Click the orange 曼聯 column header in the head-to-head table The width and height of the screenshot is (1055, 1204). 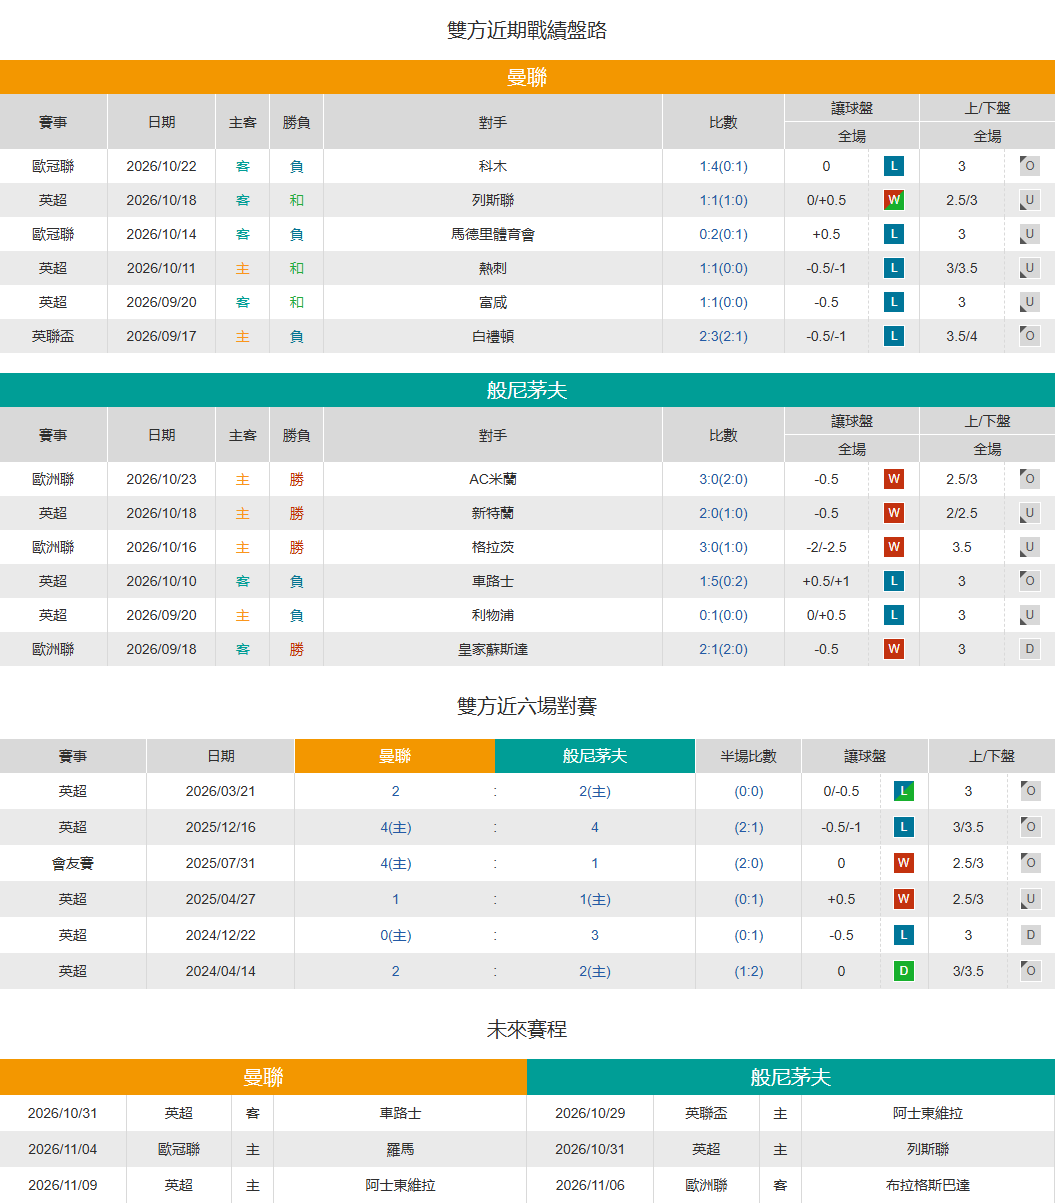[395, 756]
